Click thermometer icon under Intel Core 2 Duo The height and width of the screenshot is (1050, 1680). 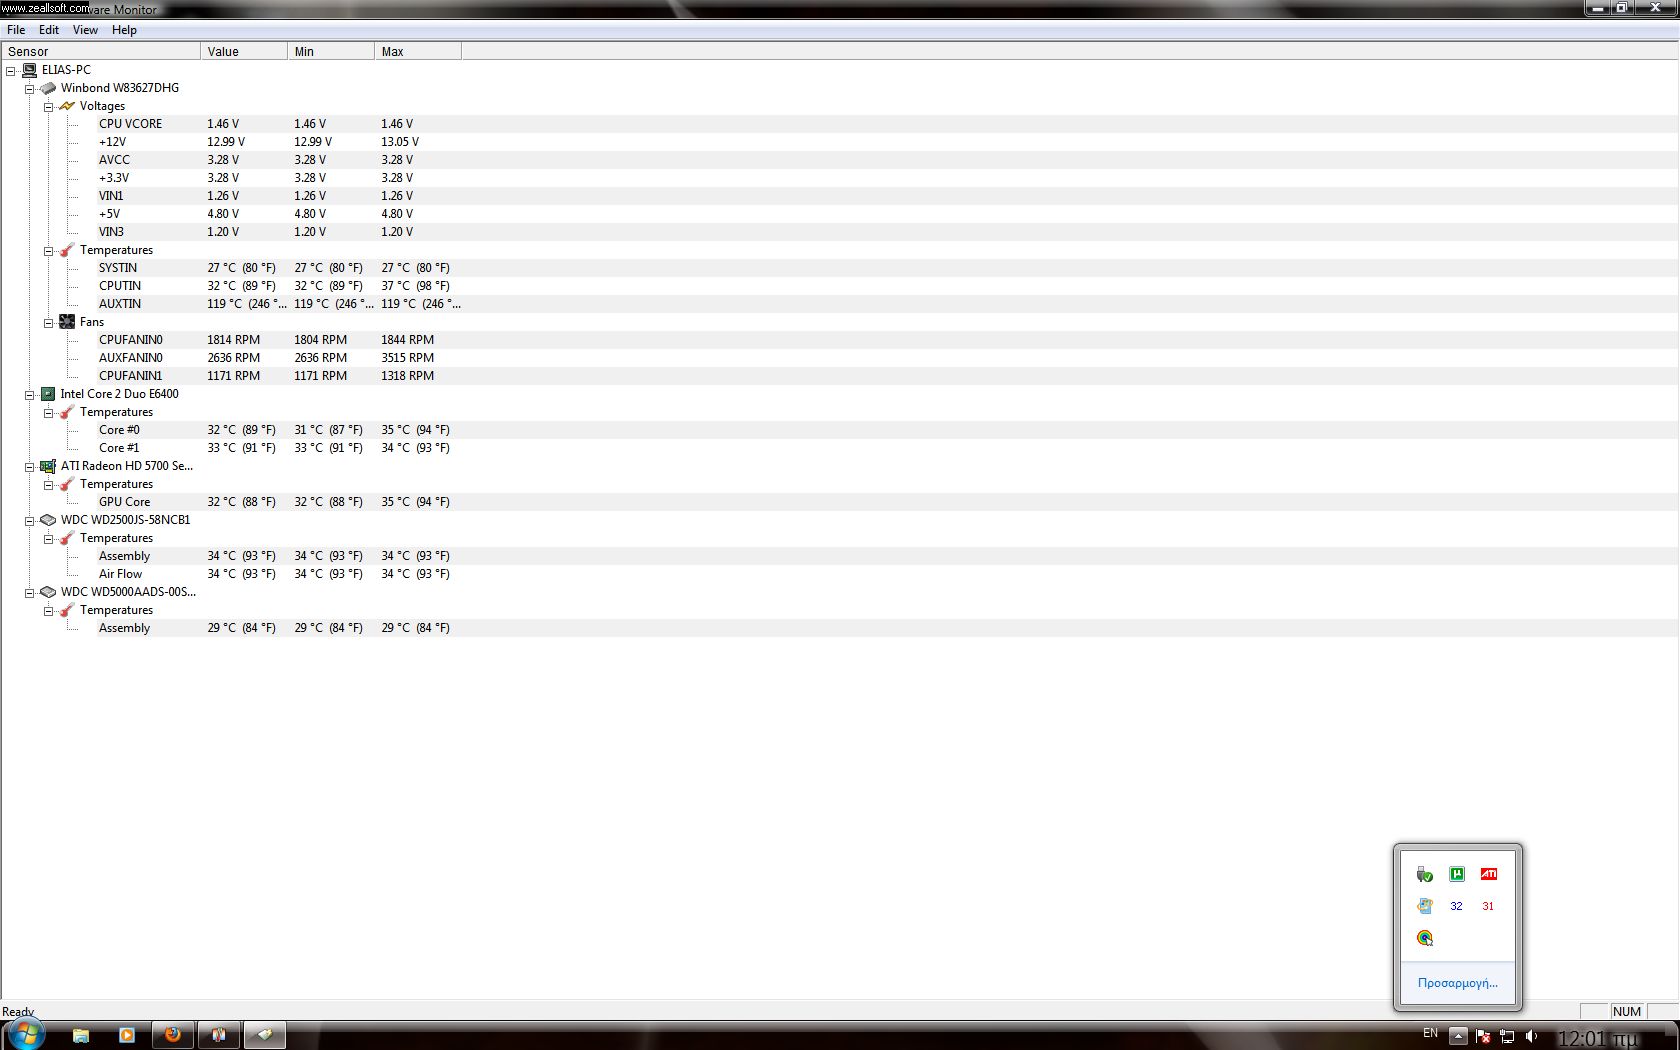(67, 412)
